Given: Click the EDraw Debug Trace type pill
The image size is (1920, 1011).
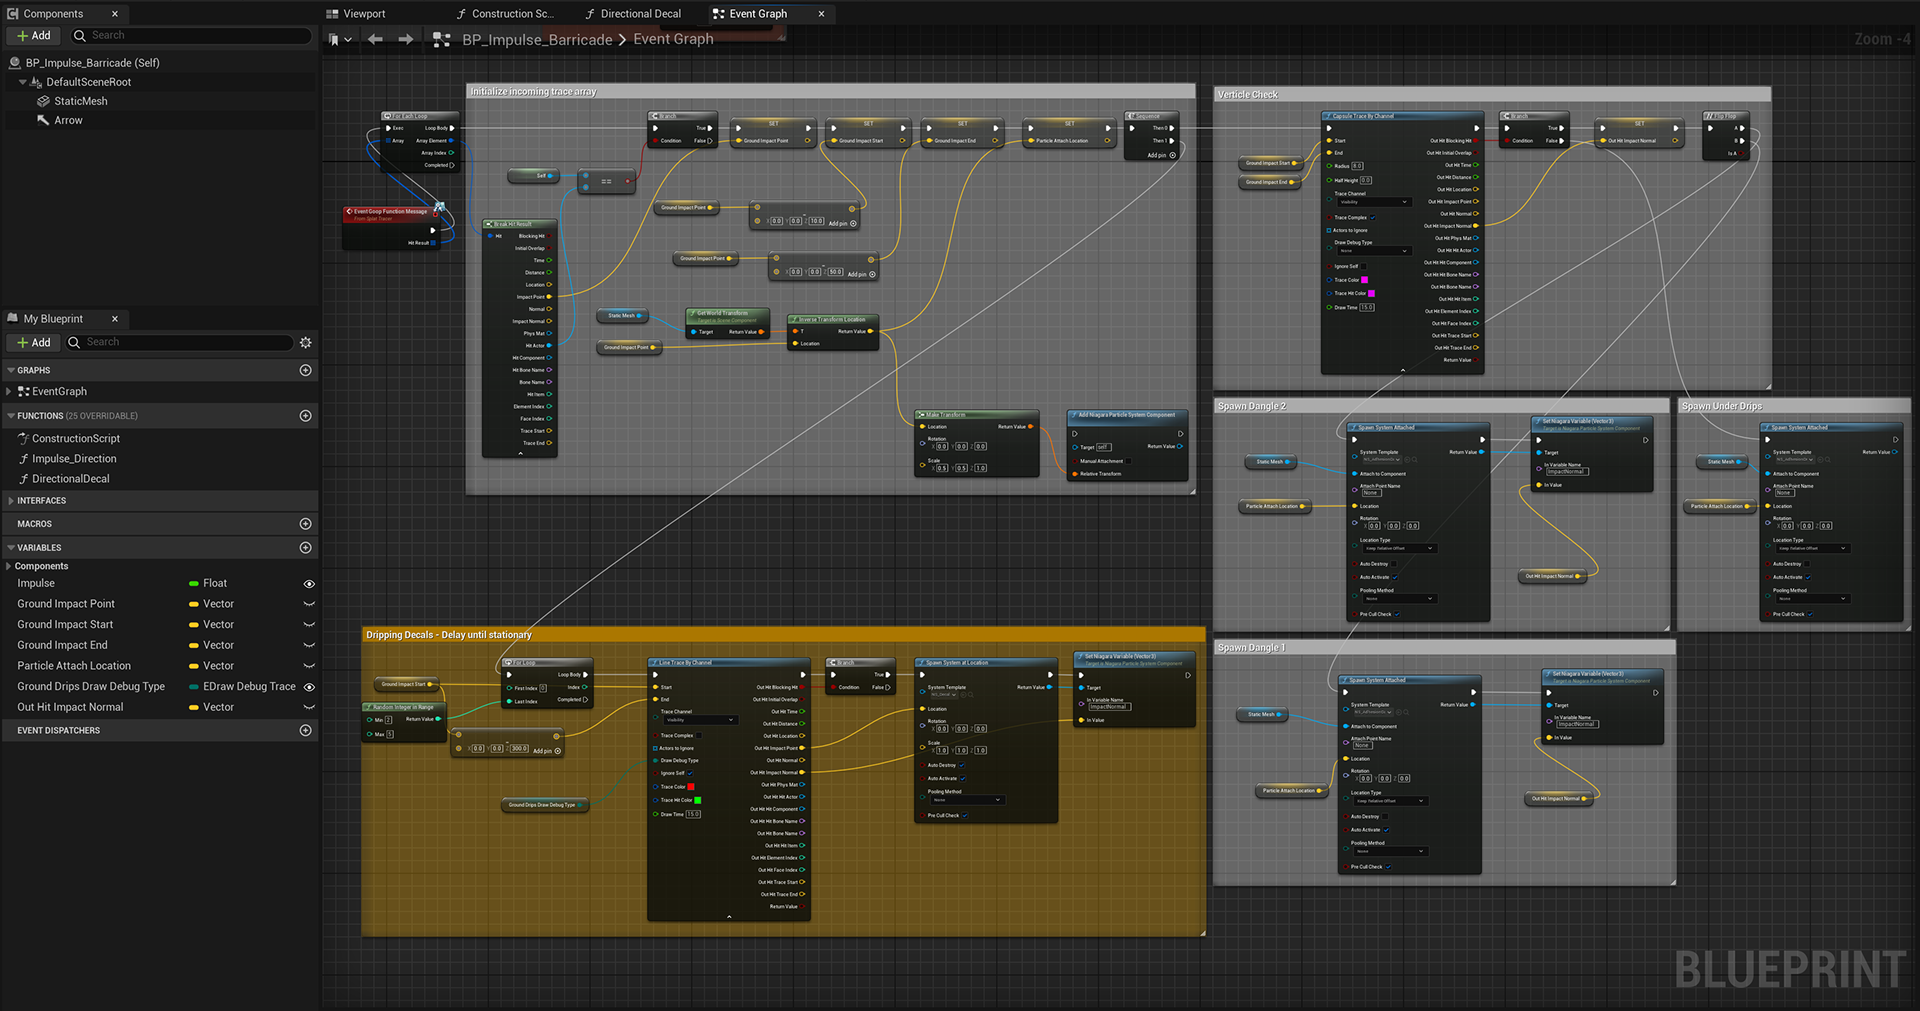Looking at the screenshot, I should (x=194, y=687).
